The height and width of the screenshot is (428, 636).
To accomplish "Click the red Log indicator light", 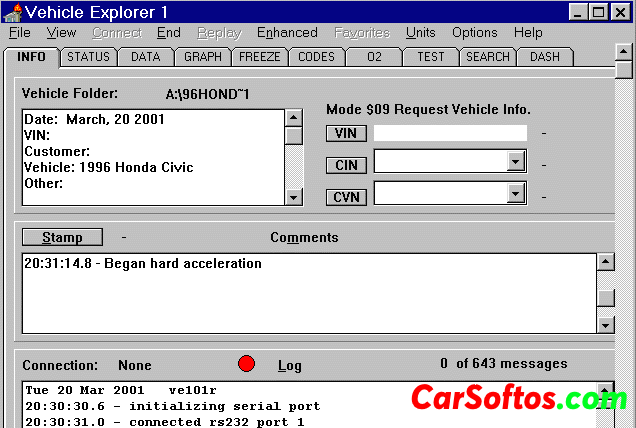I will [x=247, y=364].
